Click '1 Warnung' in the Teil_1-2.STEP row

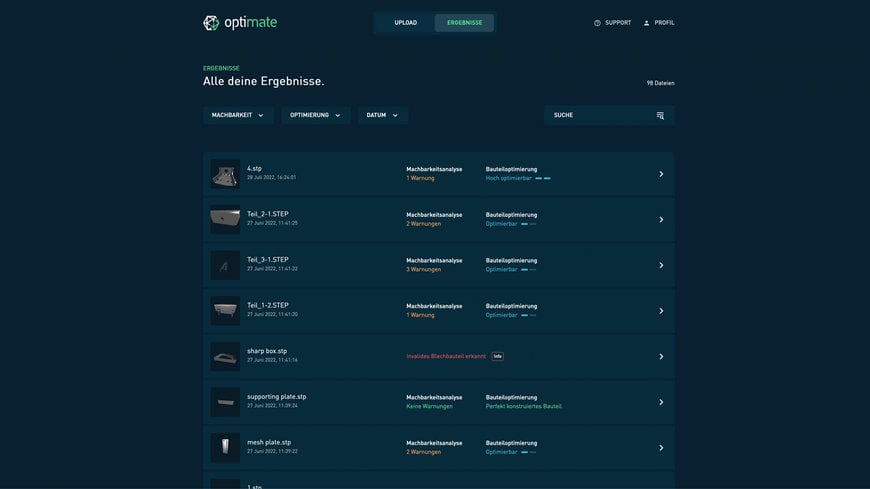420,315
